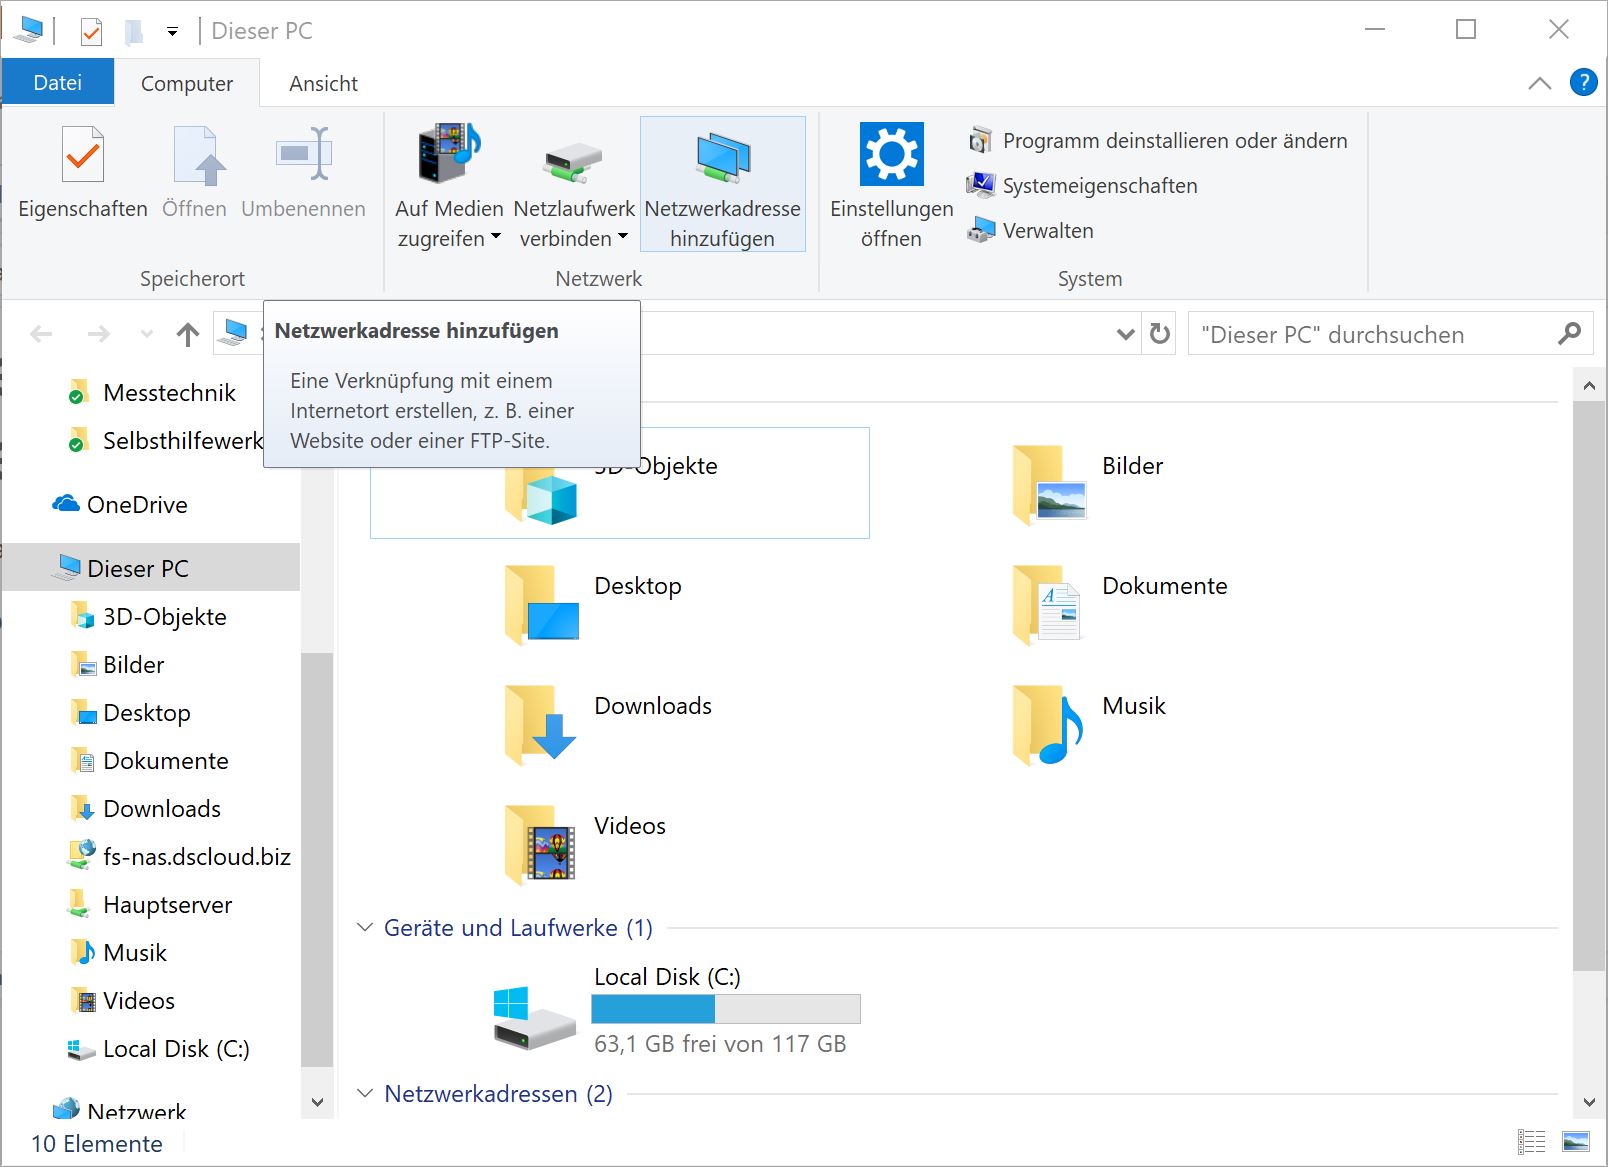
Task: Click the Local Disk (C:) capacity bar
Action: click(x=726, y=1009)
